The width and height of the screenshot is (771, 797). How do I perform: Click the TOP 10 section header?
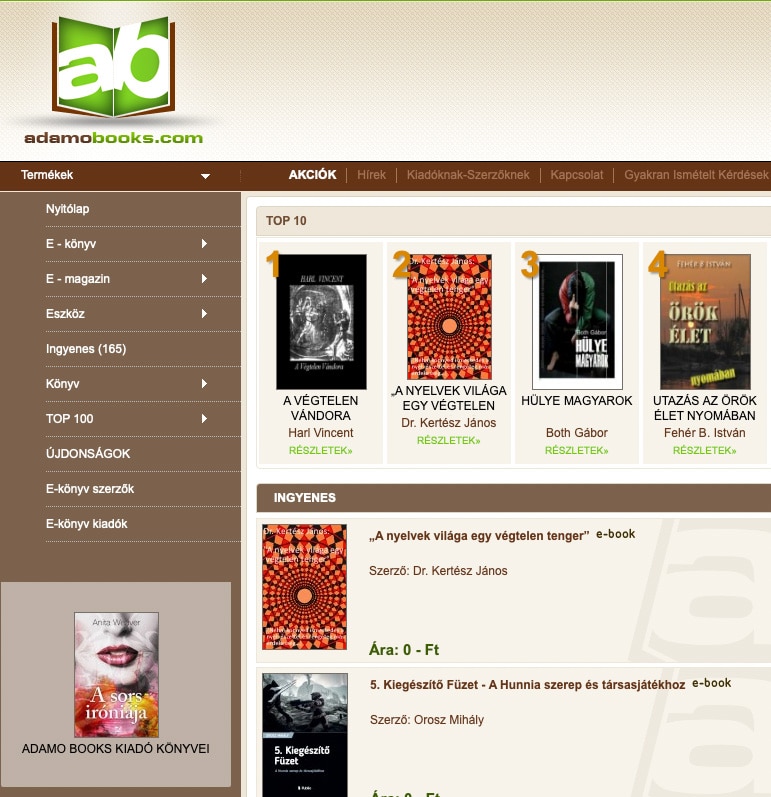513,221
